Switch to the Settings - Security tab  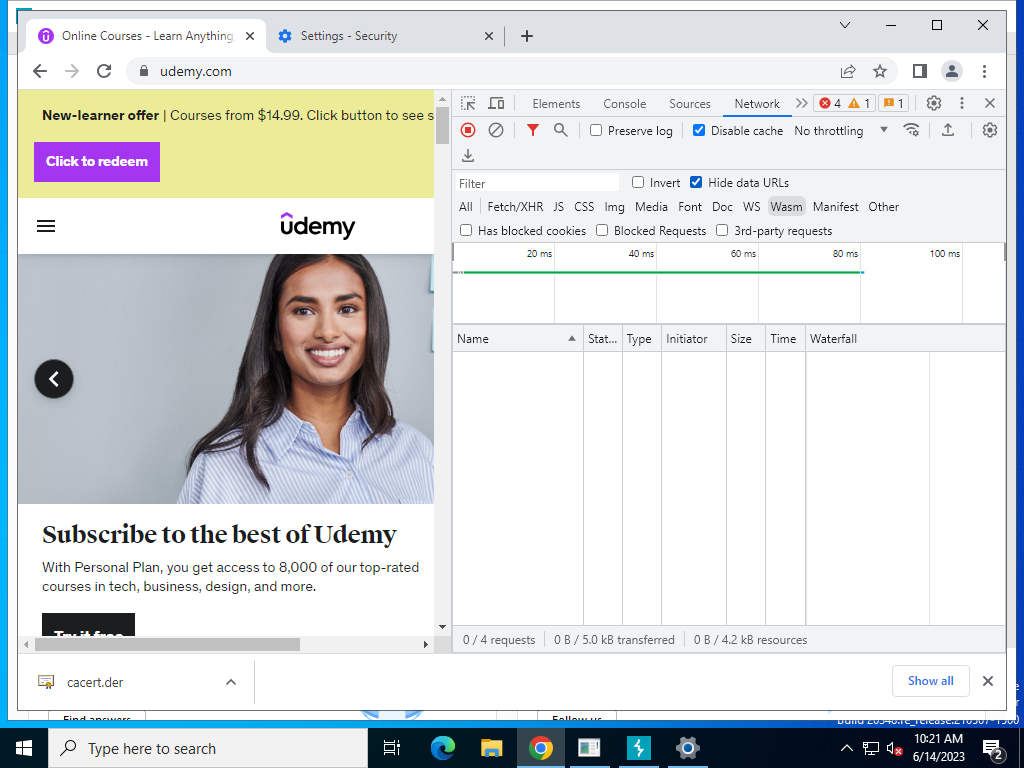385,36
